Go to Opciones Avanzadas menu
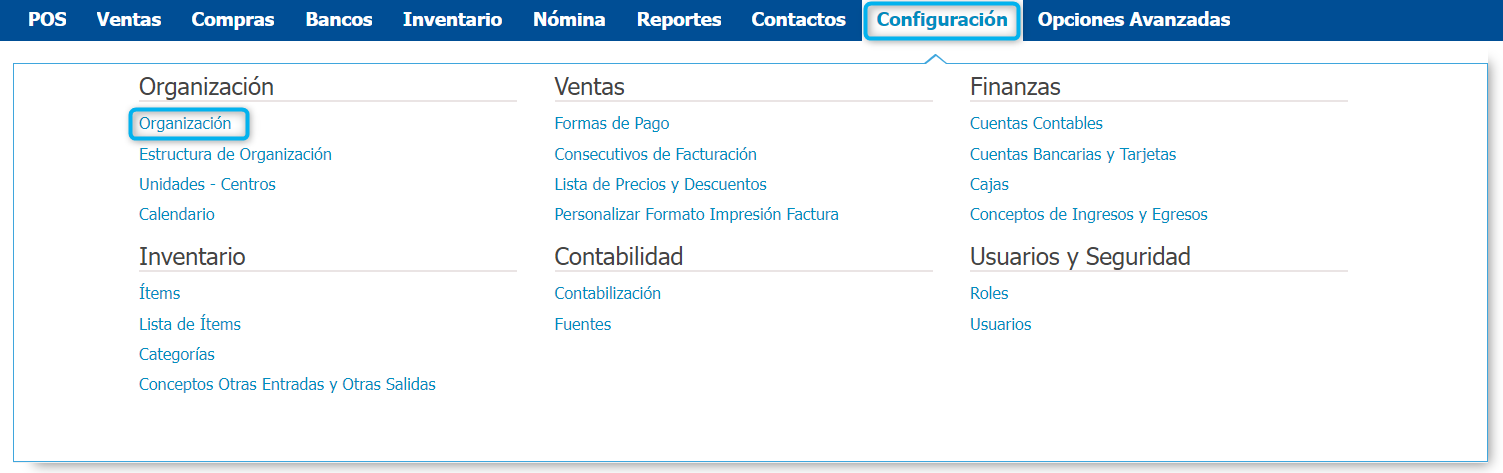Image resolution: width=1503 pixels, height=473 pixels. 1134,19
